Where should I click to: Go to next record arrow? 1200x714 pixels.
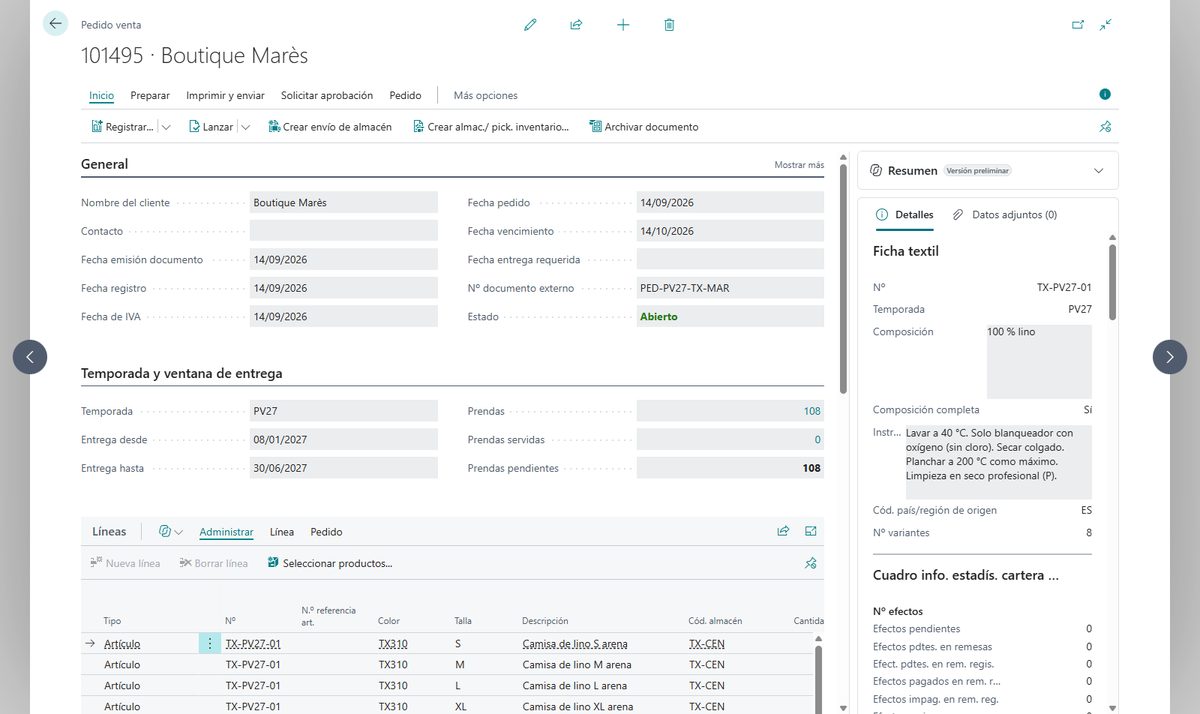1170,357
